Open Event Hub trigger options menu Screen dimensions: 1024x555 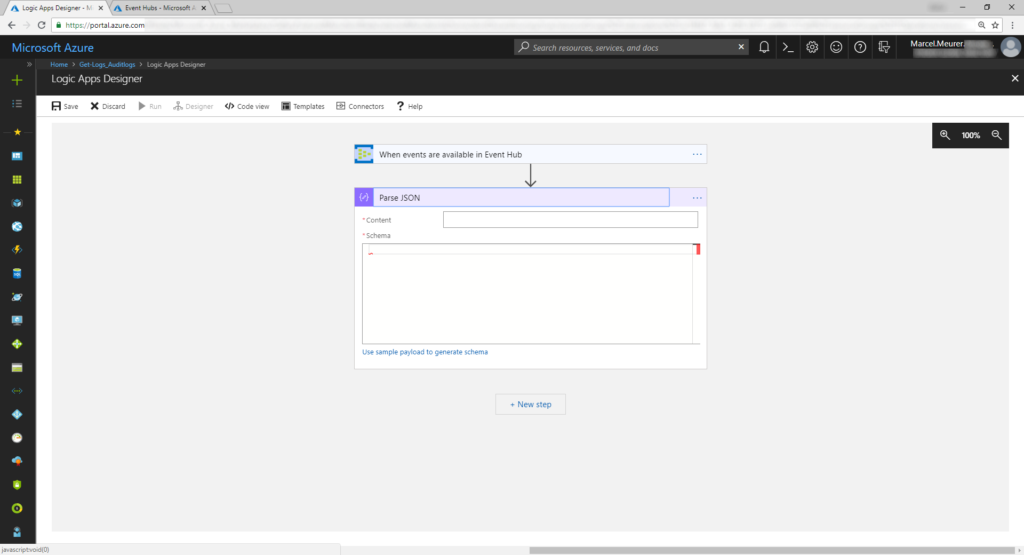(697, 154)
